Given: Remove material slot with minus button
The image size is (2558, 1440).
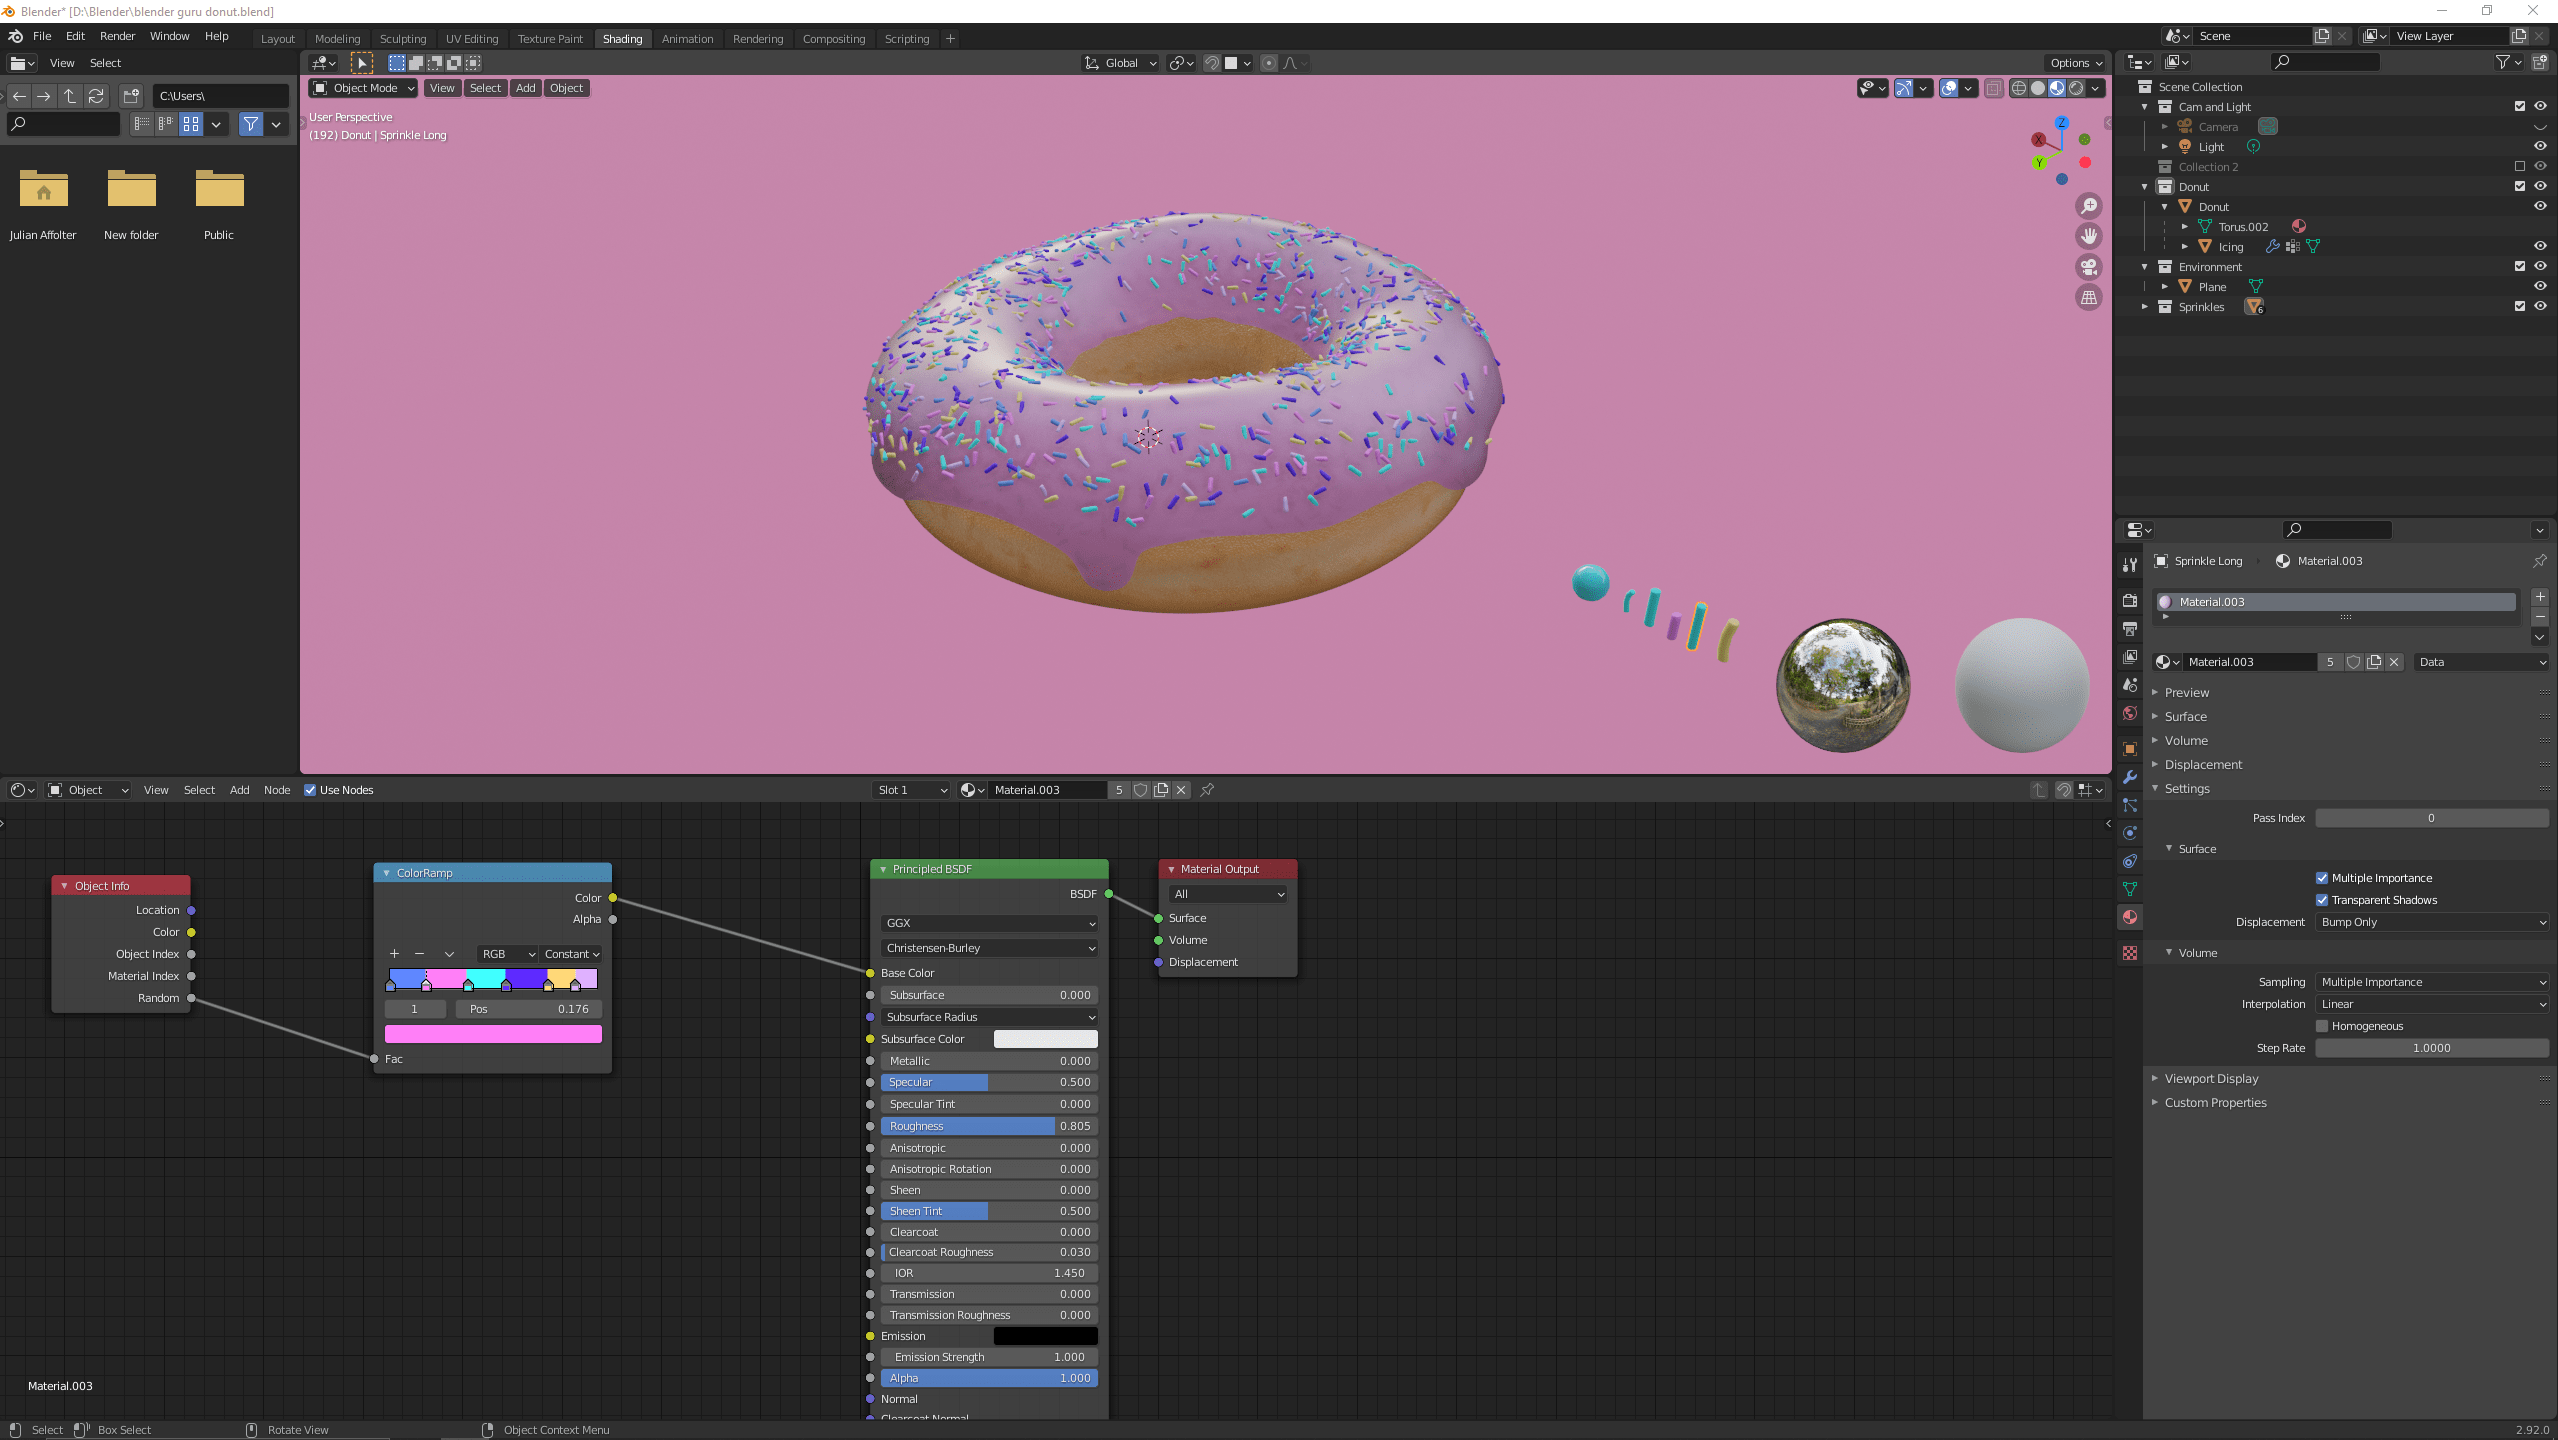Looking at the screenshot, I should [2540, 617].
